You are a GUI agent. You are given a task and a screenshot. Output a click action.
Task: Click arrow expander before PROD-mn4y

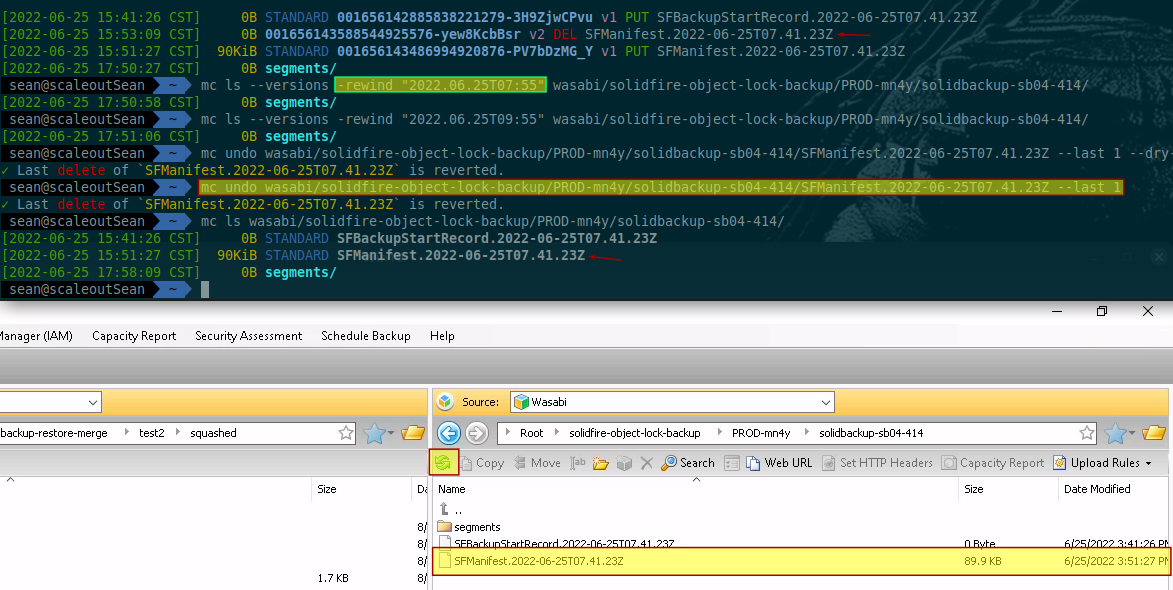coord(720,433)
